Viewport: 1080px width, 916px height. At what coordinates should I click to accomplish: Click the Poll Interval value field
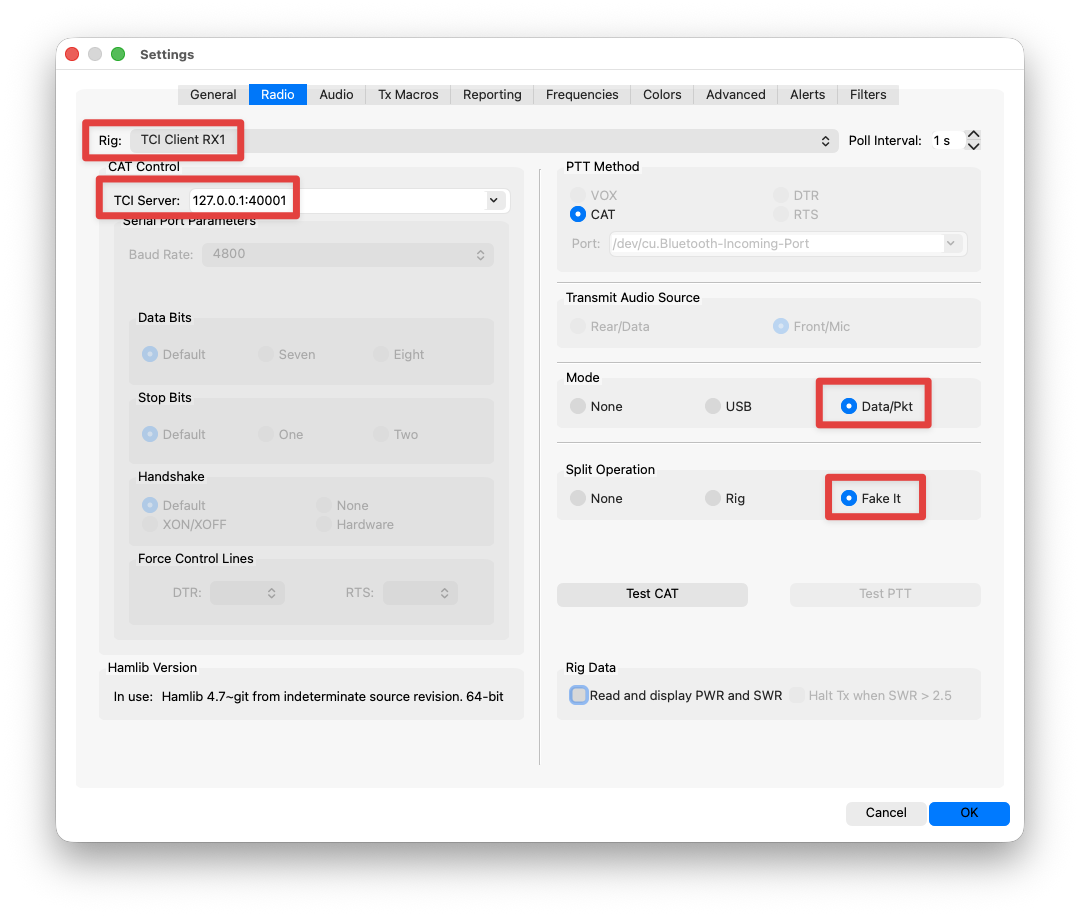pos(947,140)
